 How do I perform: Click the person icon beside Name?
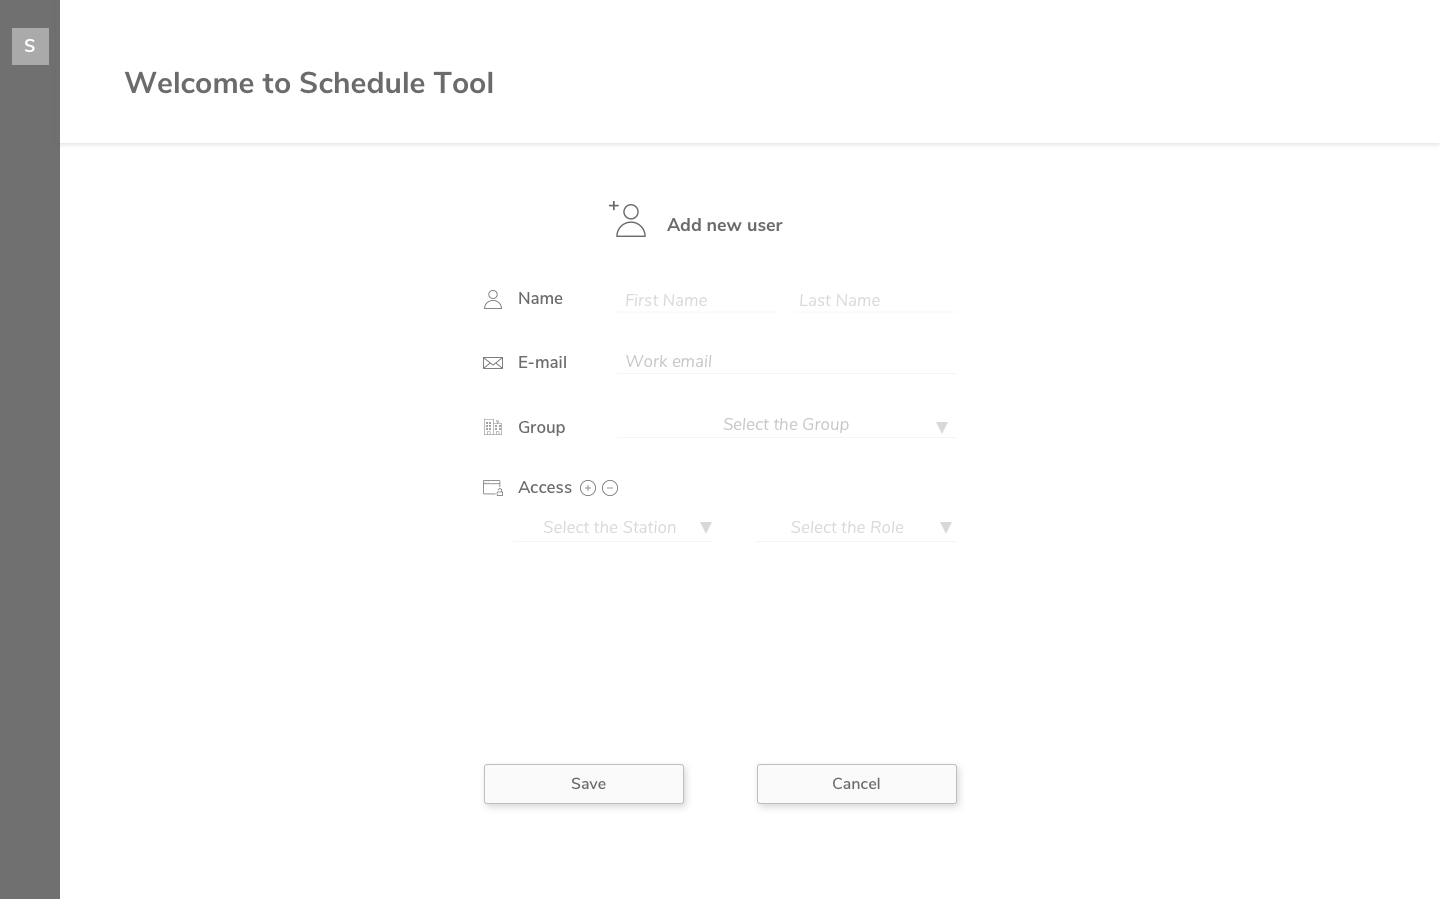[493, 300]
